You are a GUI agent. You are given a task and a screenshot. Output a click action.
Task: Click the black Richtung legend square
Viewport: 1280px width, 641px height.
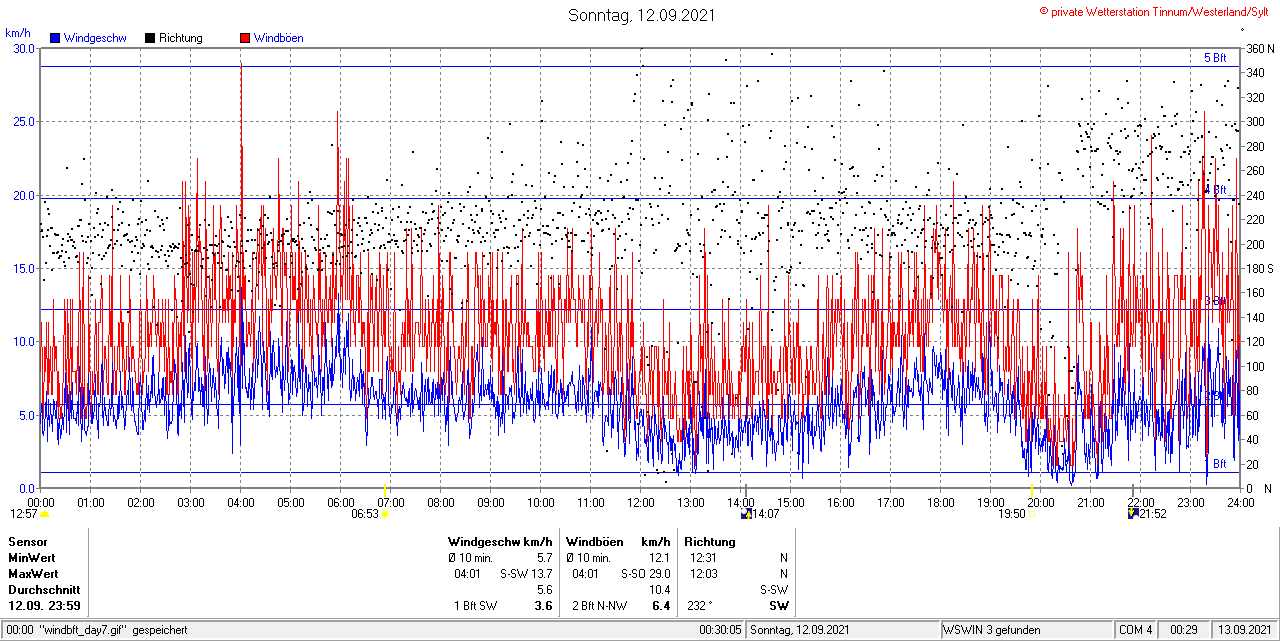coord(150,39)
